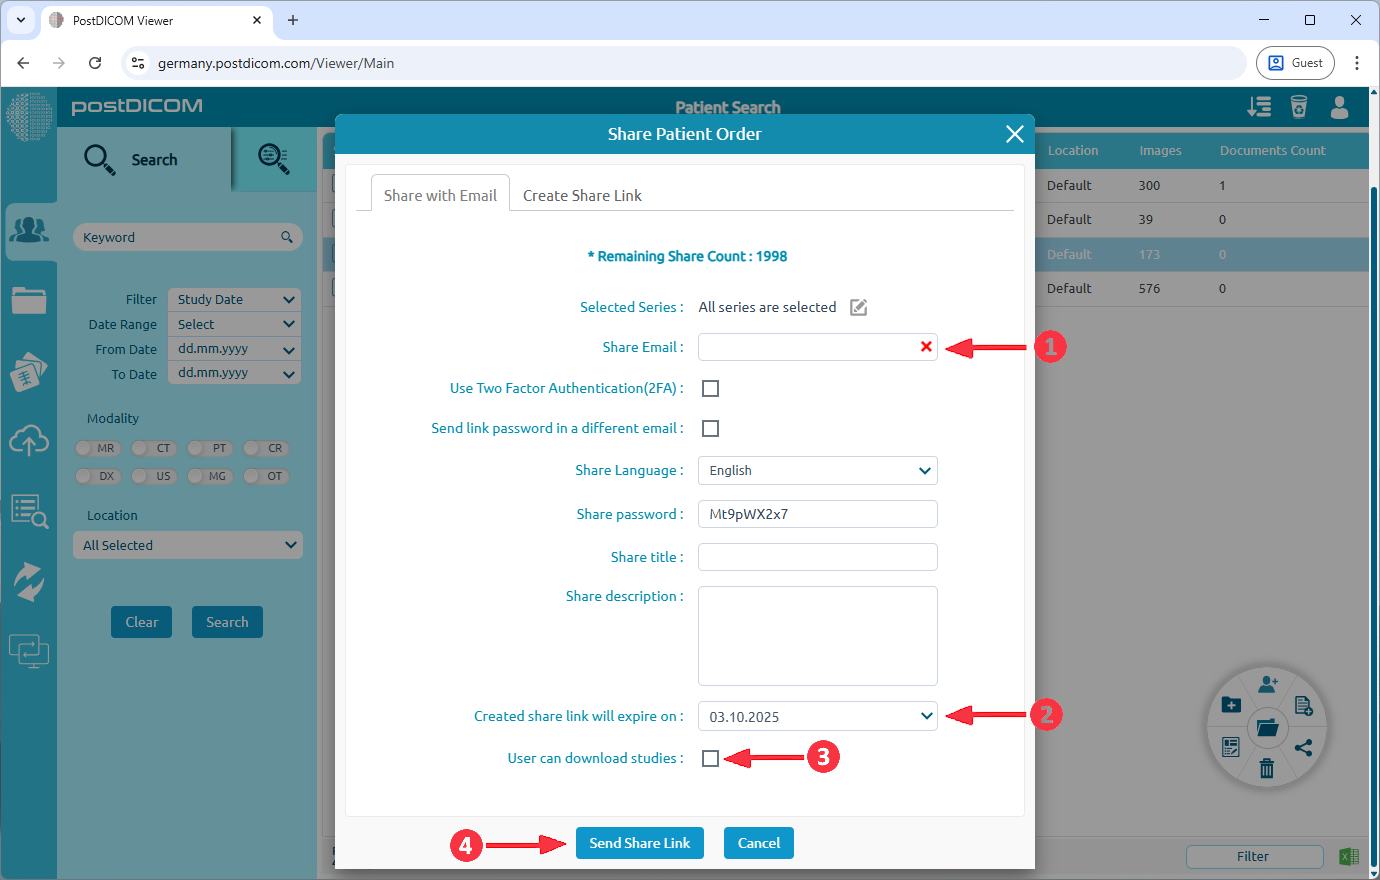This screenshot has height=880, width=1380.
Task: Expand the share link expiry date dropdown
Action: [x=817, y=715]
